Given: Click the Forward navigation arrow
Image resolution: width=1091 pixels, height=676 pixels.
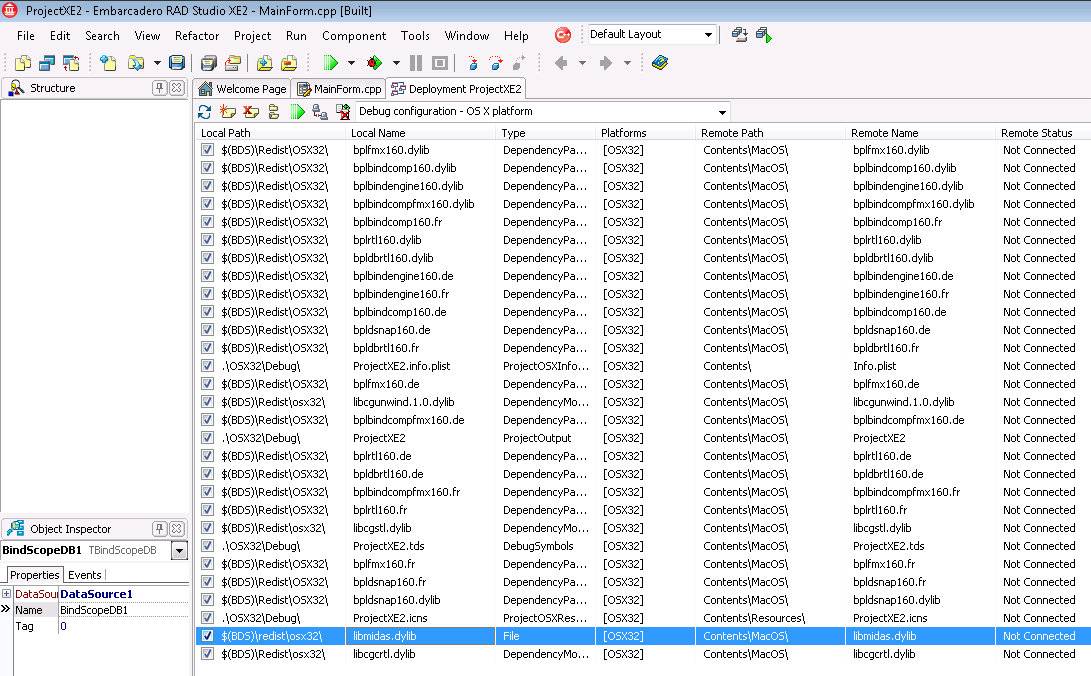Looking at the screenshot, I should (605, 63).
